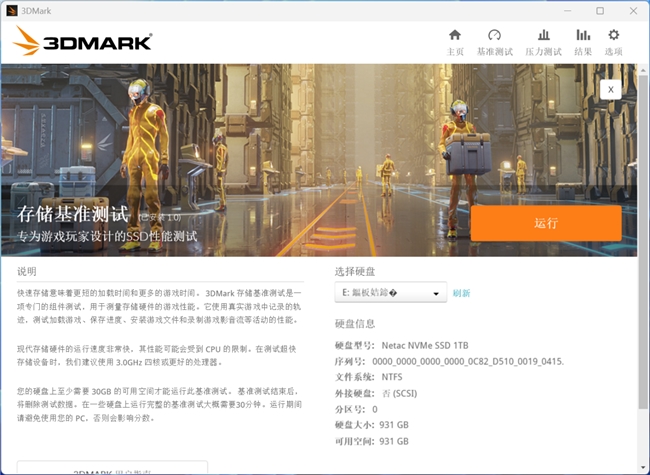This screenshot has width=650, height=475.
Task: Click the 说明 section heading
Action: [x=27, y=271]
